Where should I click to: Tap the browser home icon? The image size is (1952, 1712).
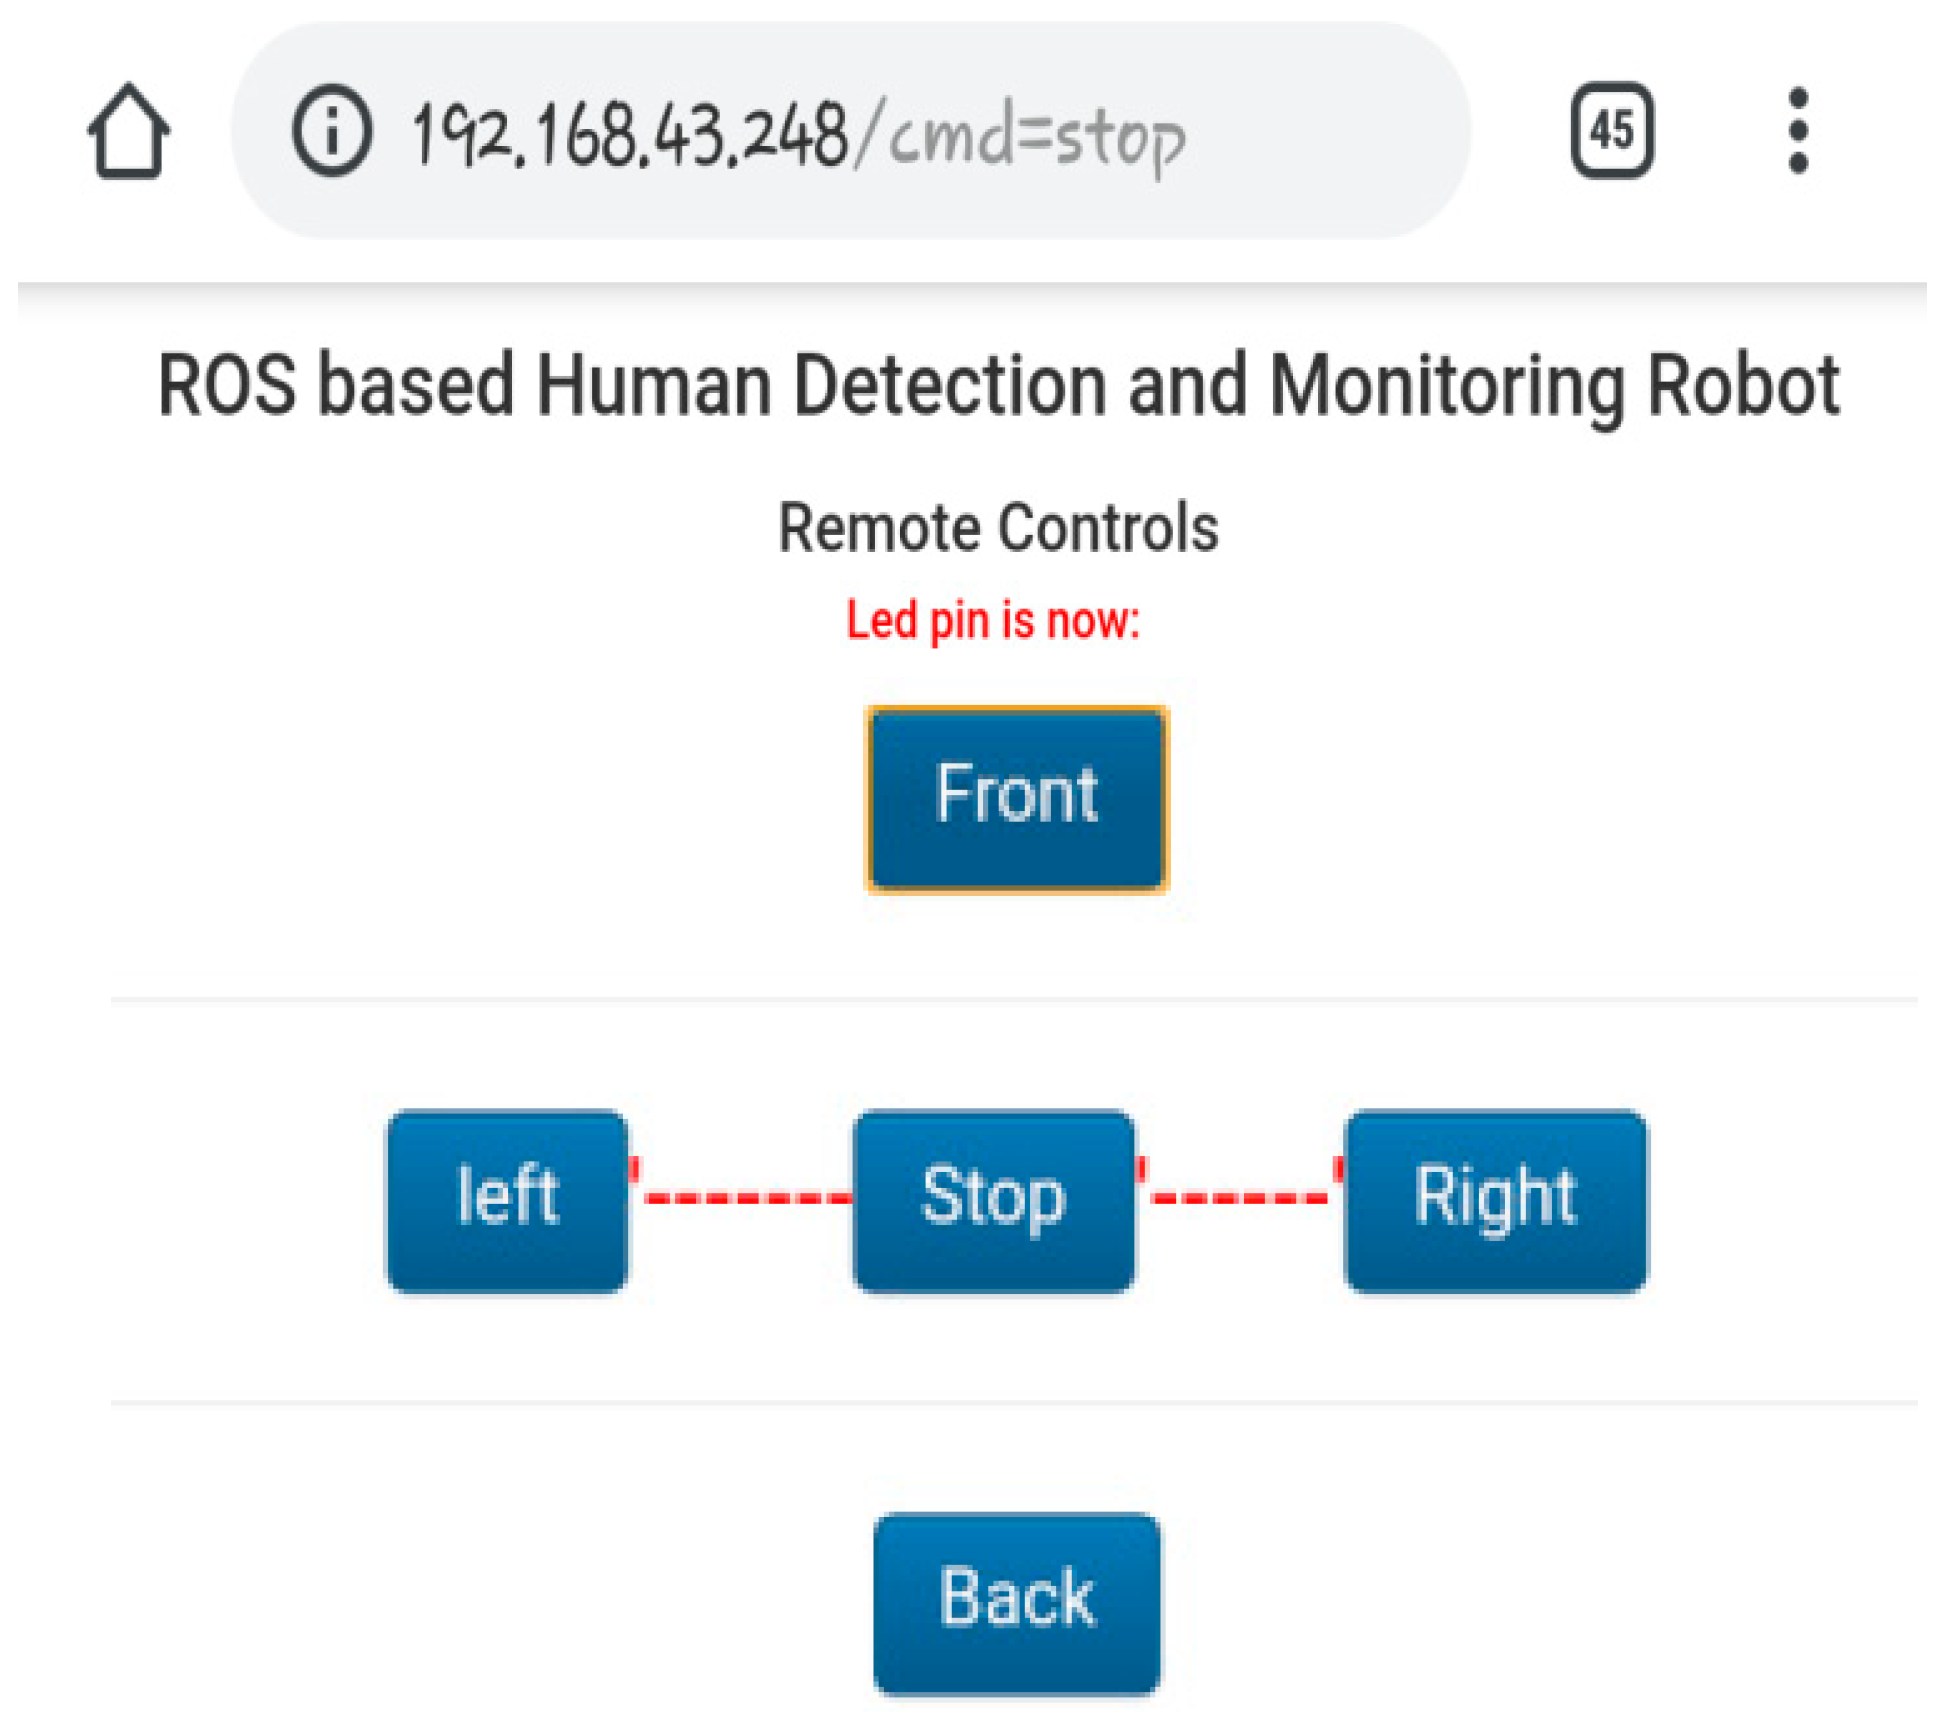click(x=128, y=131)
